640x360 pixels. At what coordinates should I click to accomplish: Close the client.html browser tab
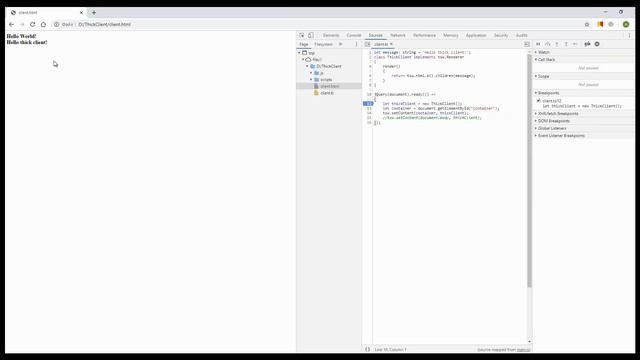[x=81, y=13]
